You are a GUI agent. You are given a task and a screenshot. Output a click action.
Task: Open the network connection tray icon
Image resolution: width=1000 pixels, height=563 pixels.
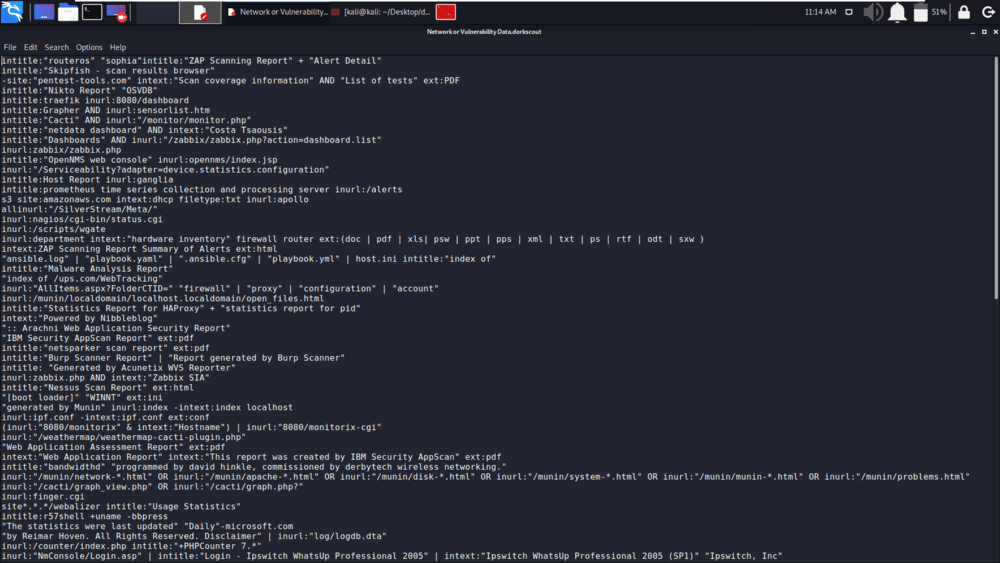pos(849,11)
